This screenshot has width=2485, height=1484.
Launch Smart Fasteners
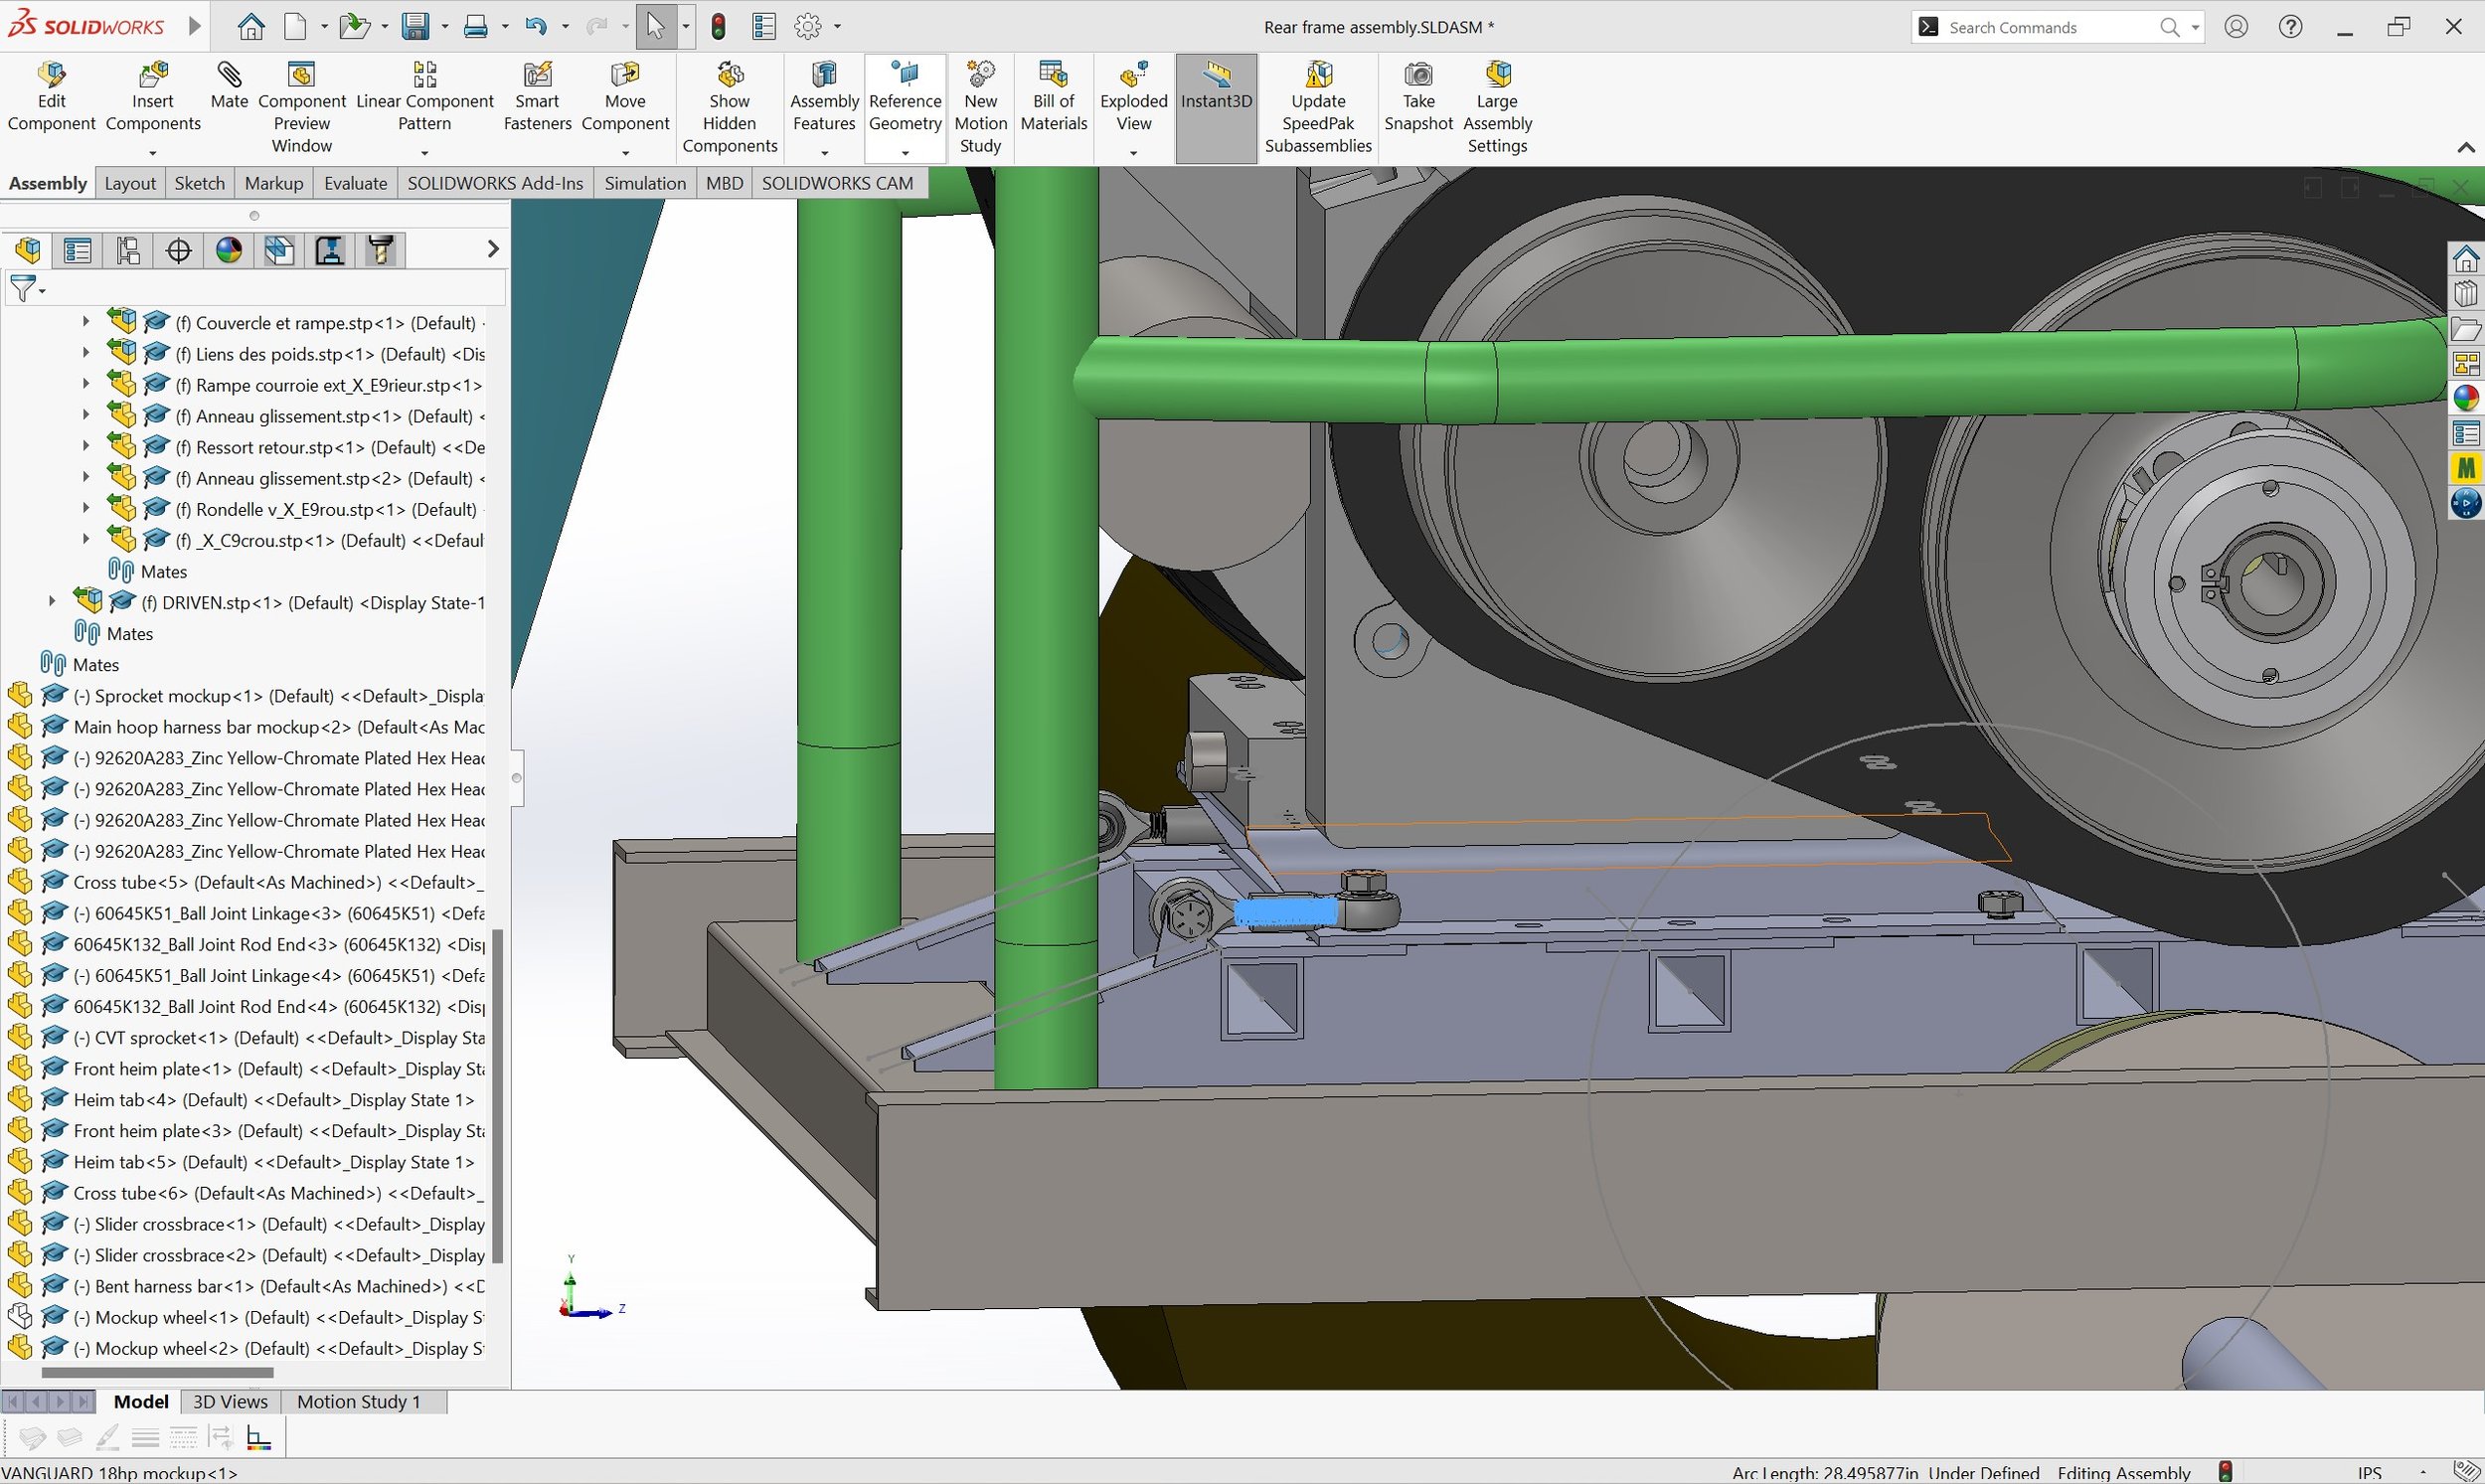click(x=537, y=97)
